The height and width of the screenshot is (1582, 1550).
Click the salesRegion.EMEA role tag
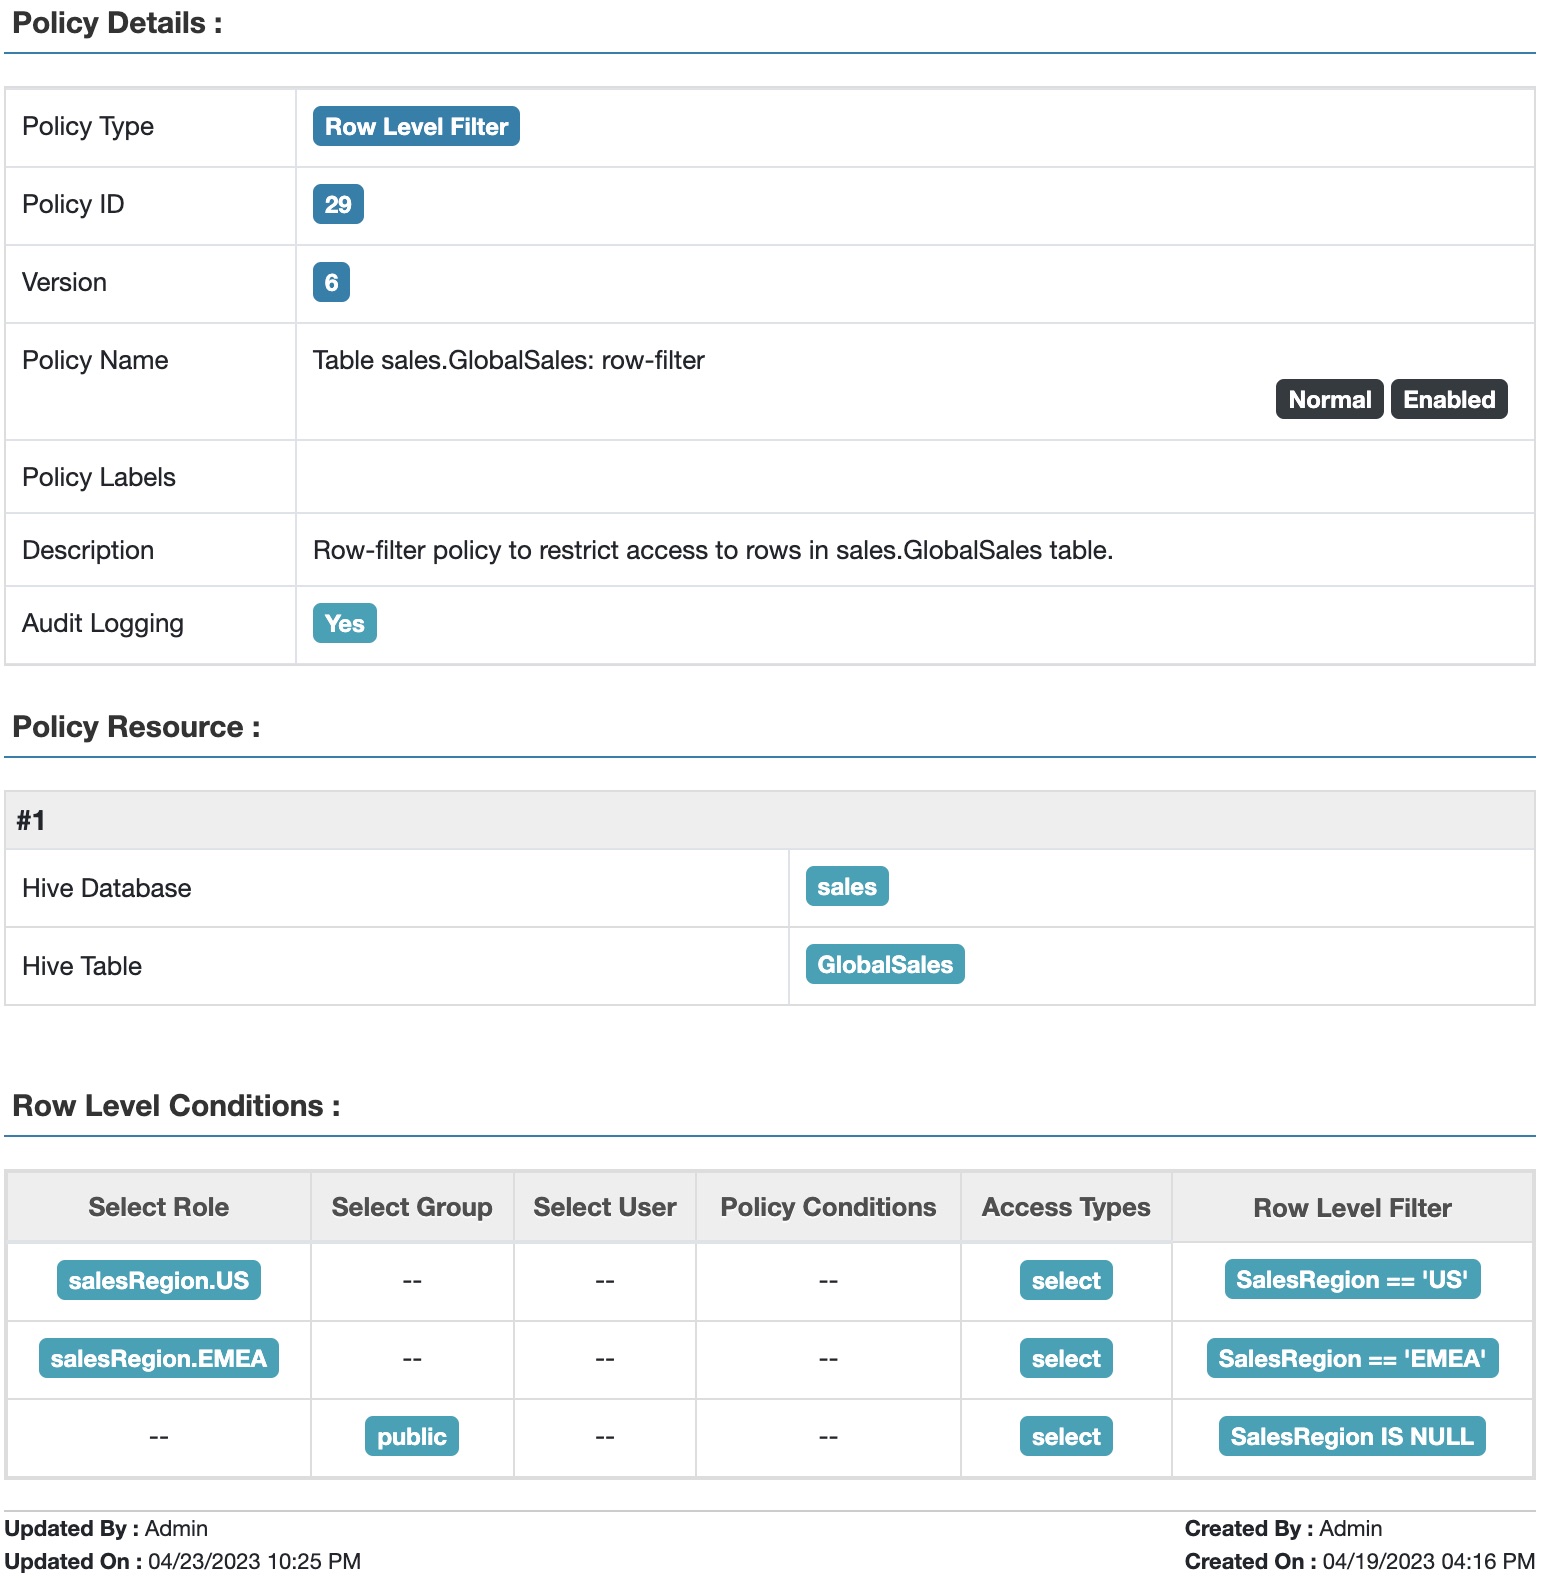click(158, 1359)
